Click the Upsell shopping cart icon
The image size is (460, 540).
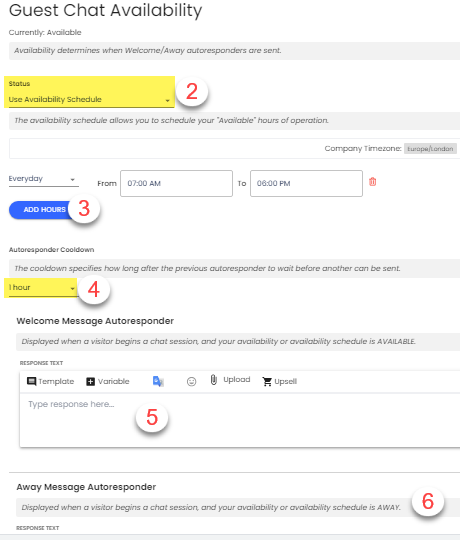[267, 382]
